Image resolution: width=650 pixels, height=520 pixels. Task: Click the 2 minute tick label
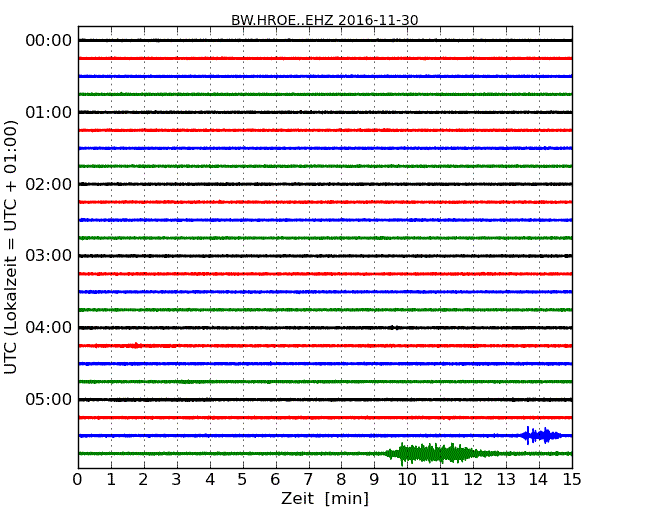(x=143, y=480)
